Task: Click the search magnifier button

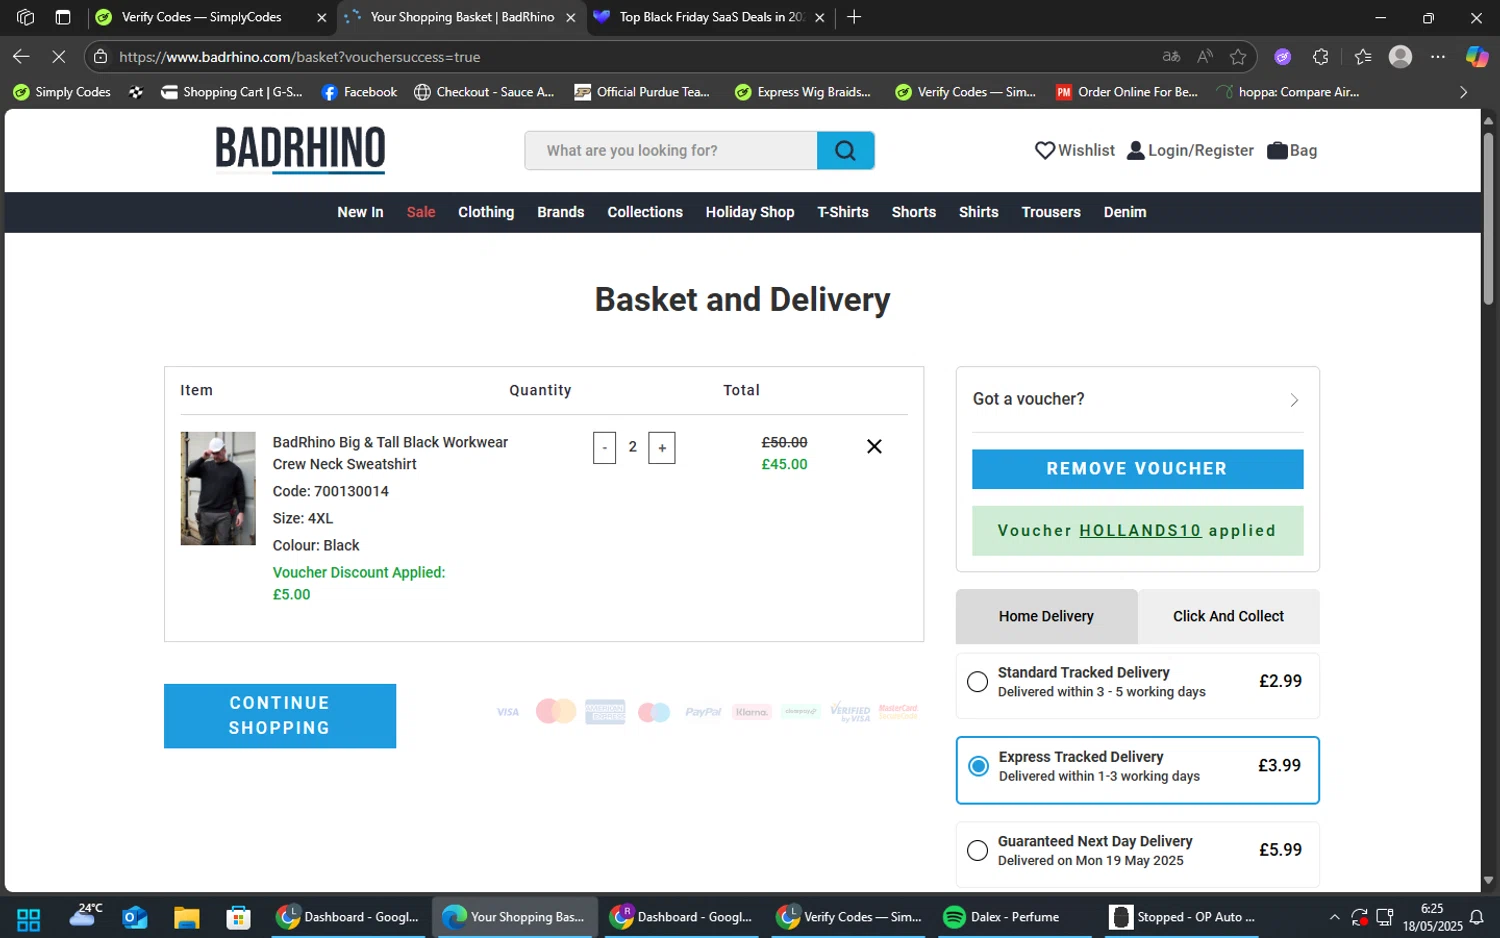Action: pyautogui.click(x=845, y=150)
